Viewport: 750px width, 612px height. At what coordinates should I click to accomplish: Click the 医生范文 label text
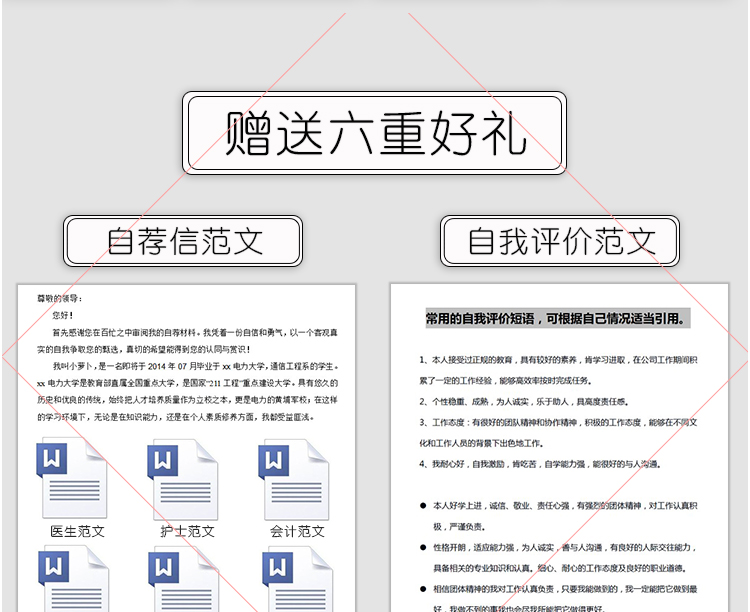pos(77,531)
